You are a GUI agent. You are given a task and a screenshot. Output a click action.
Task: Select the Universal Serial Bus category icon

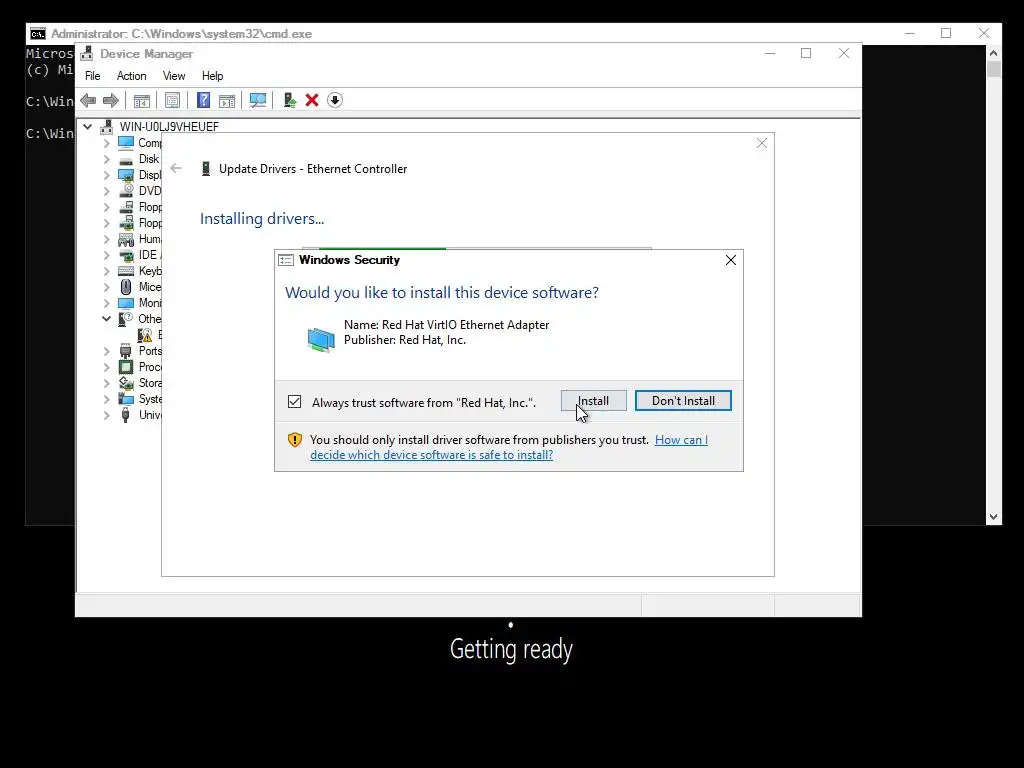click(x=126, y=415)
